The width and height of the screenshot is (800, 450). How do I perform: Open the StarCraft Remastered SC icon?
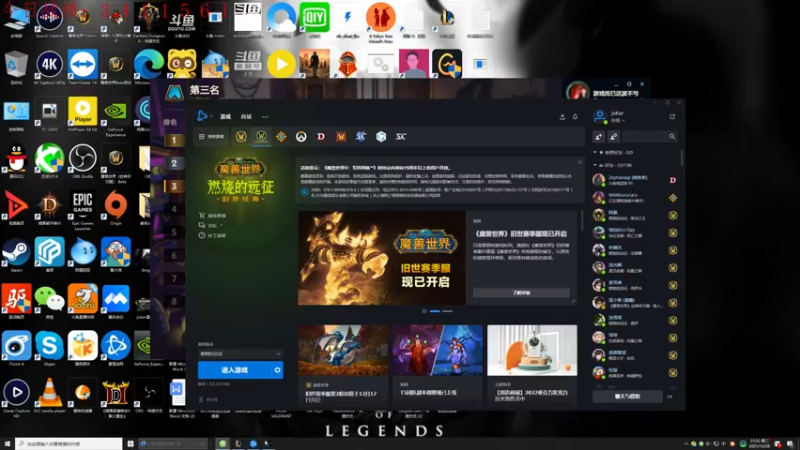coord(401,136)
